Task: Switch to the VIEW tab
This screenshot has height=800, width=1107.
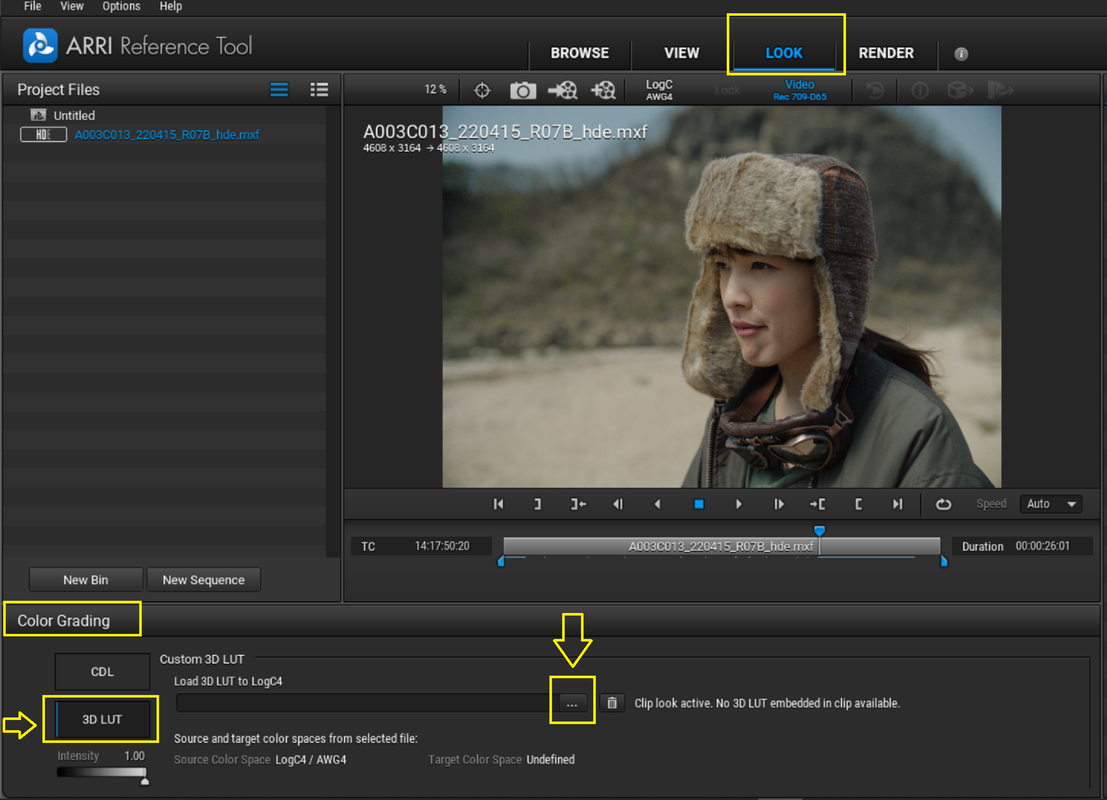Action: point(681,53)
